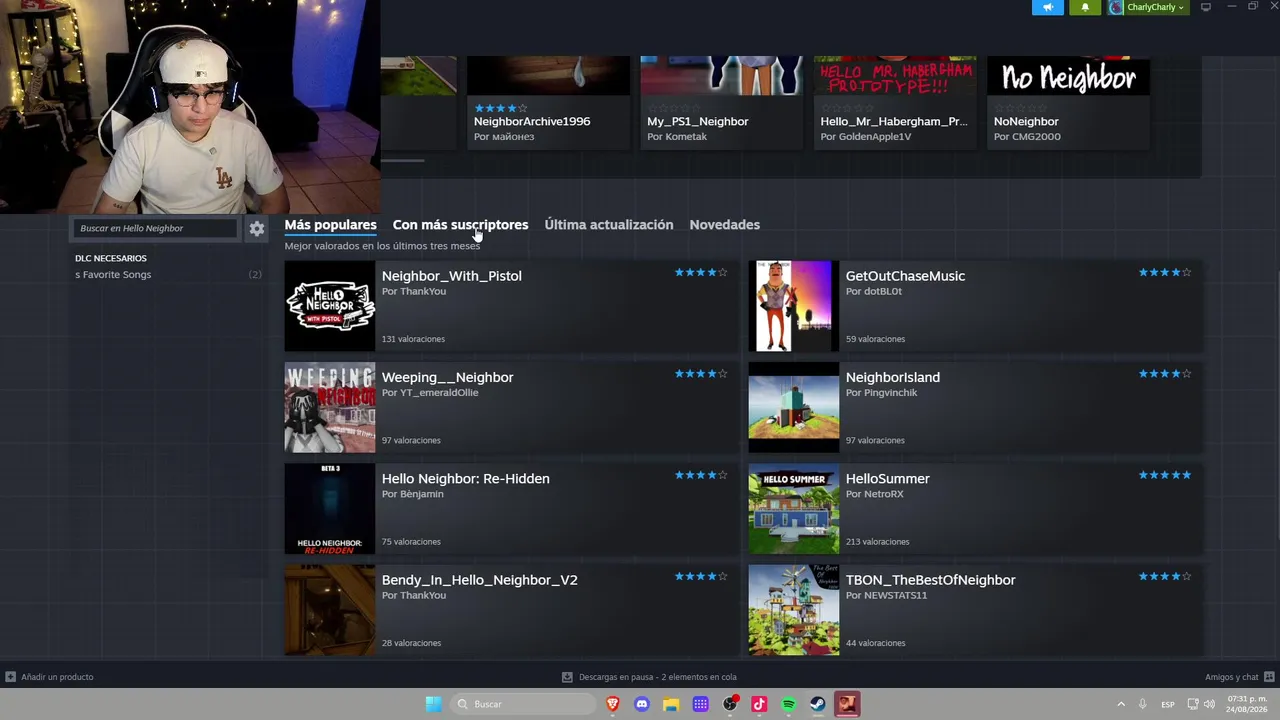Viewport: 1280px width, 720px height.
Task: Open the NeighborIsland thumbnail
Action: point(794,408)
